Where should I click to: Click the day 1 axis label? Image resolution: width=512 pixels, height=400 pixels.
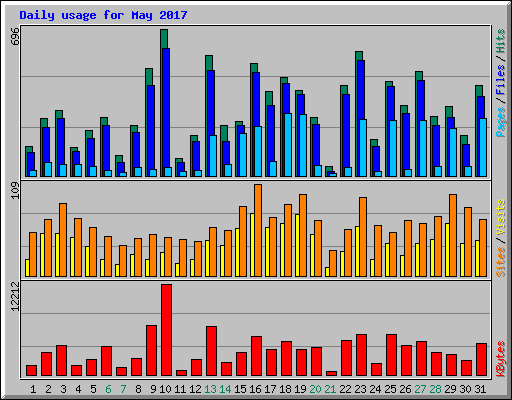coord(33,389)
